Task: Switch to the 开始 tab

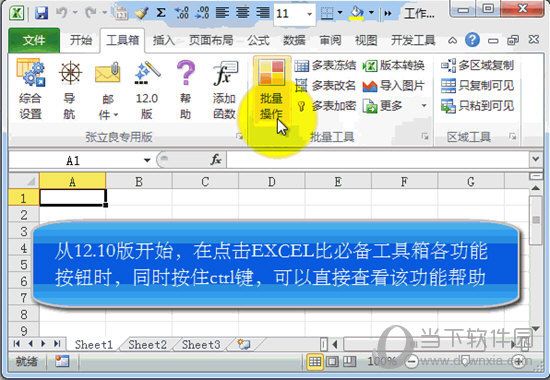Action: (x=81, y=40)
